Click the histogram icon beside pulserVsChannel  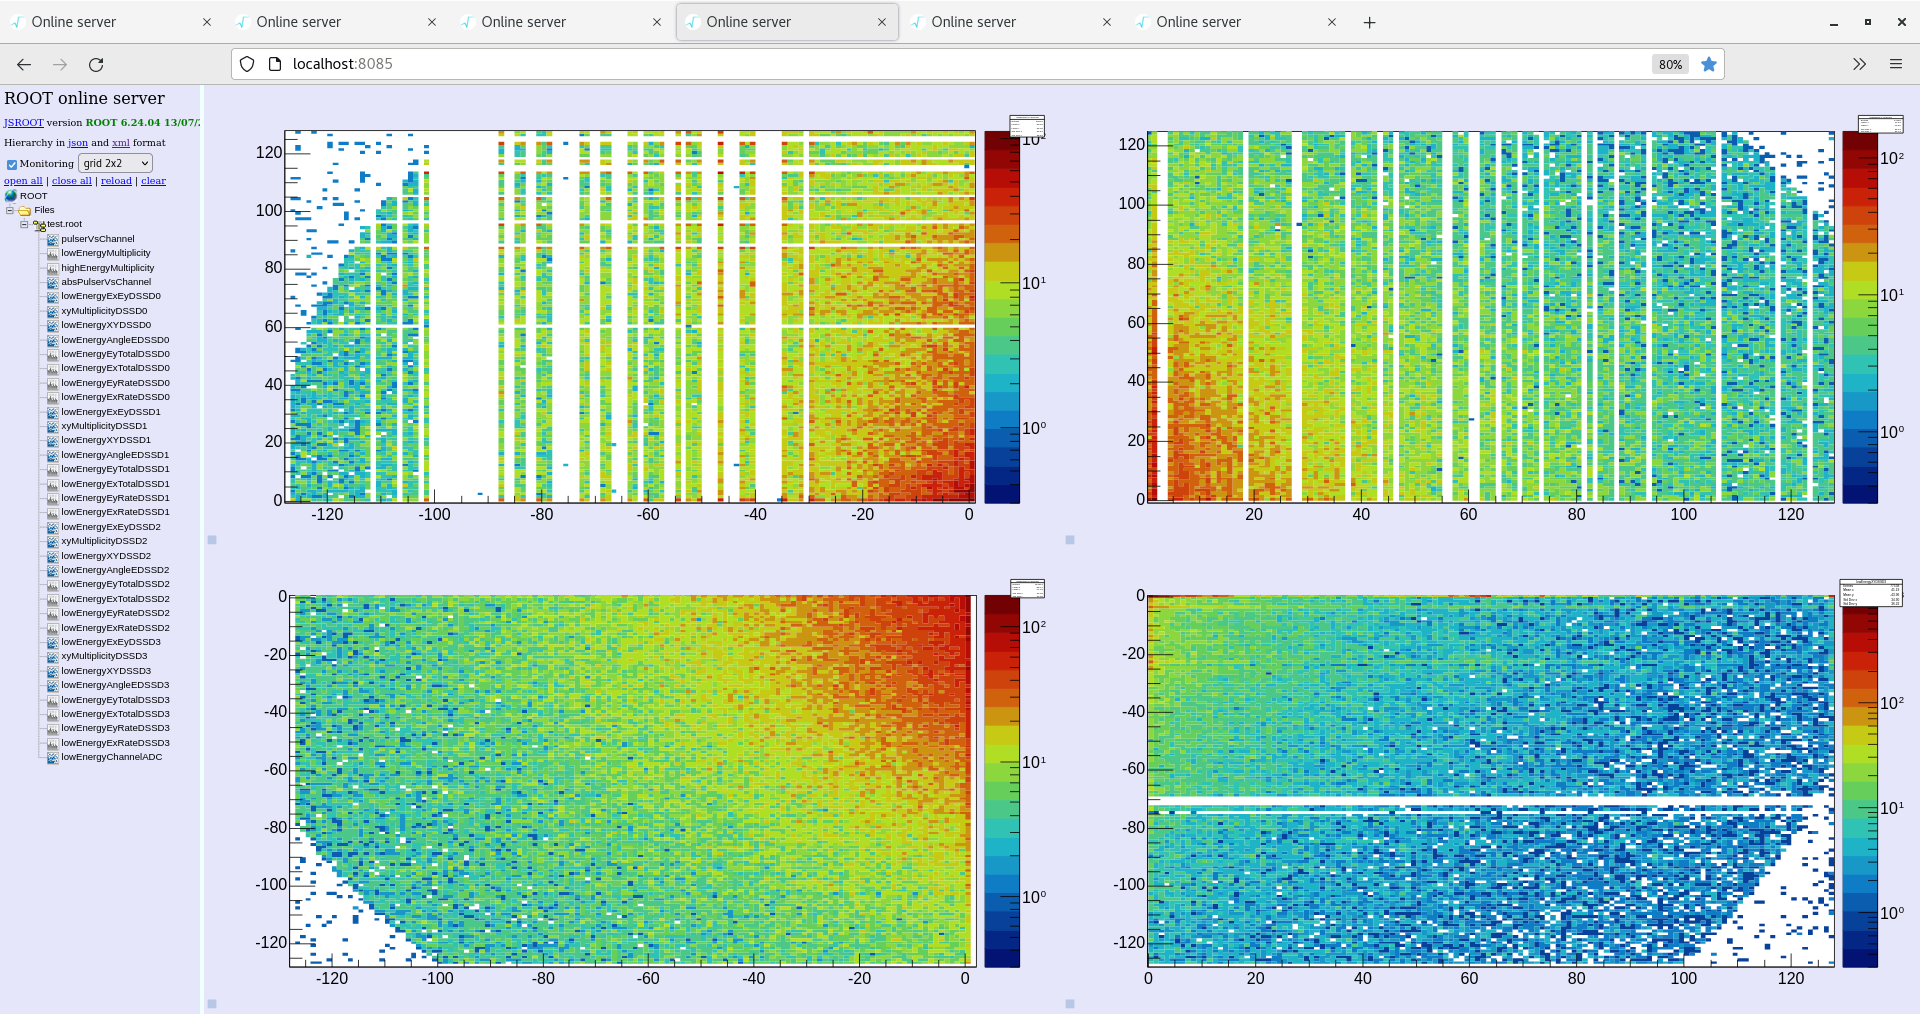53,239
